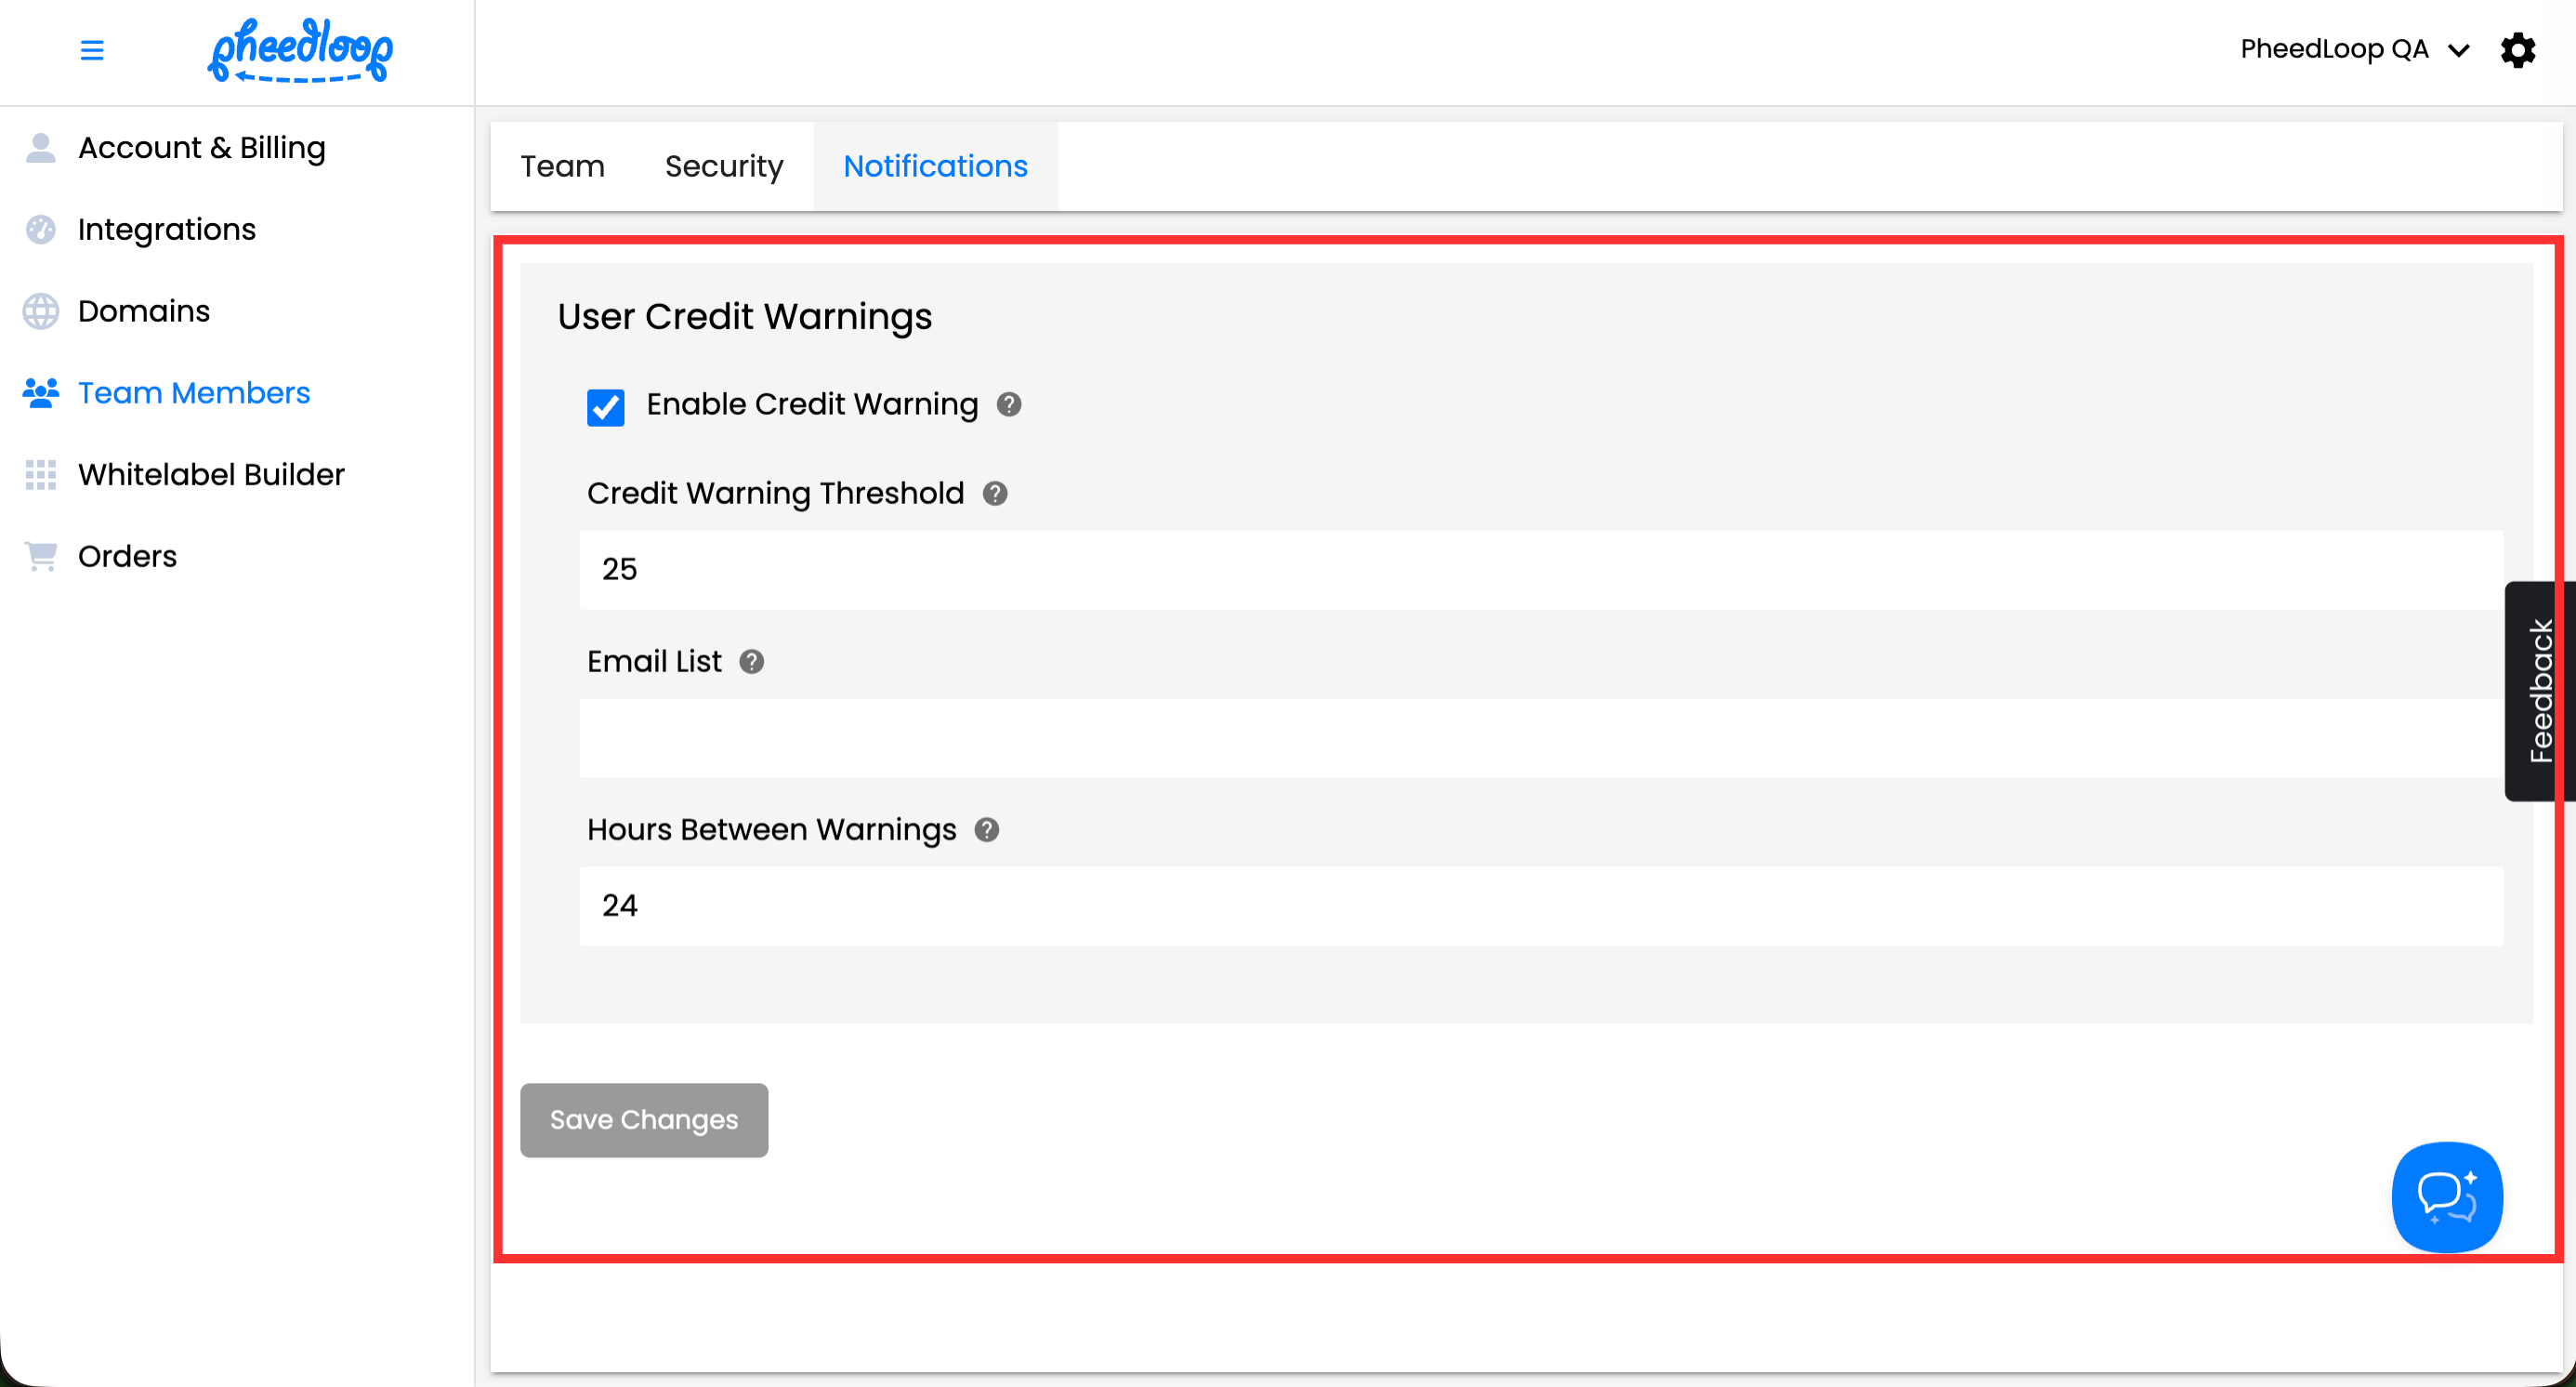Click the Save Changes button

tap(643, 1119)
